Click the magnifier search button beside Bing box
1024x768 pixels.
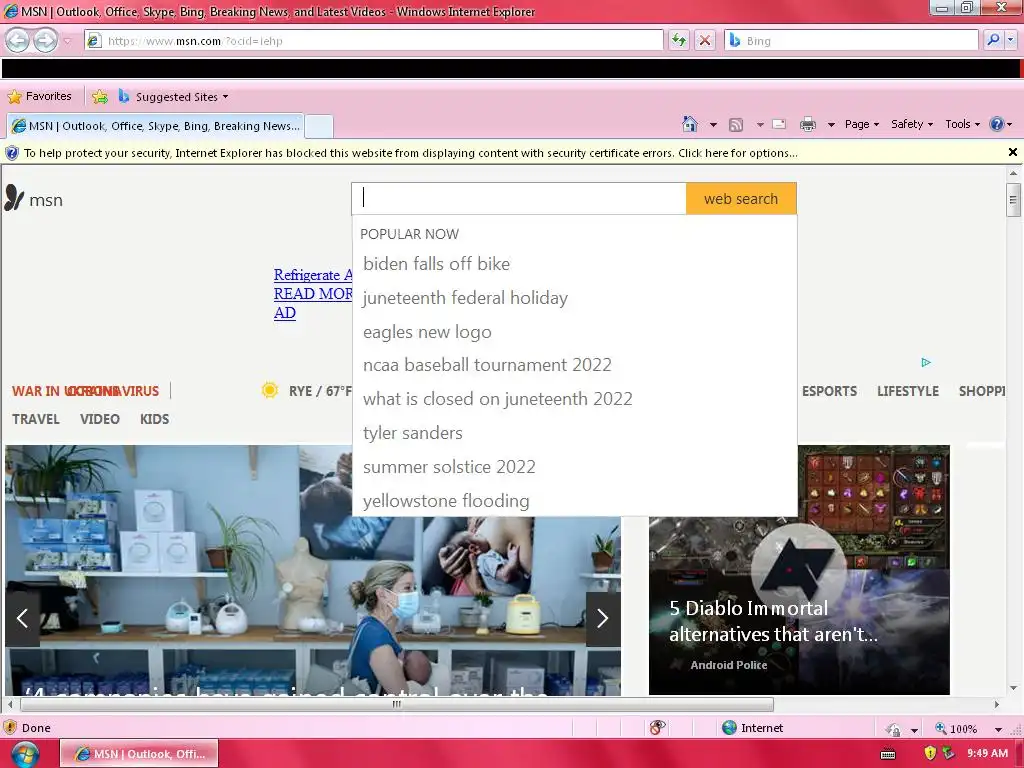click(993, 40)
